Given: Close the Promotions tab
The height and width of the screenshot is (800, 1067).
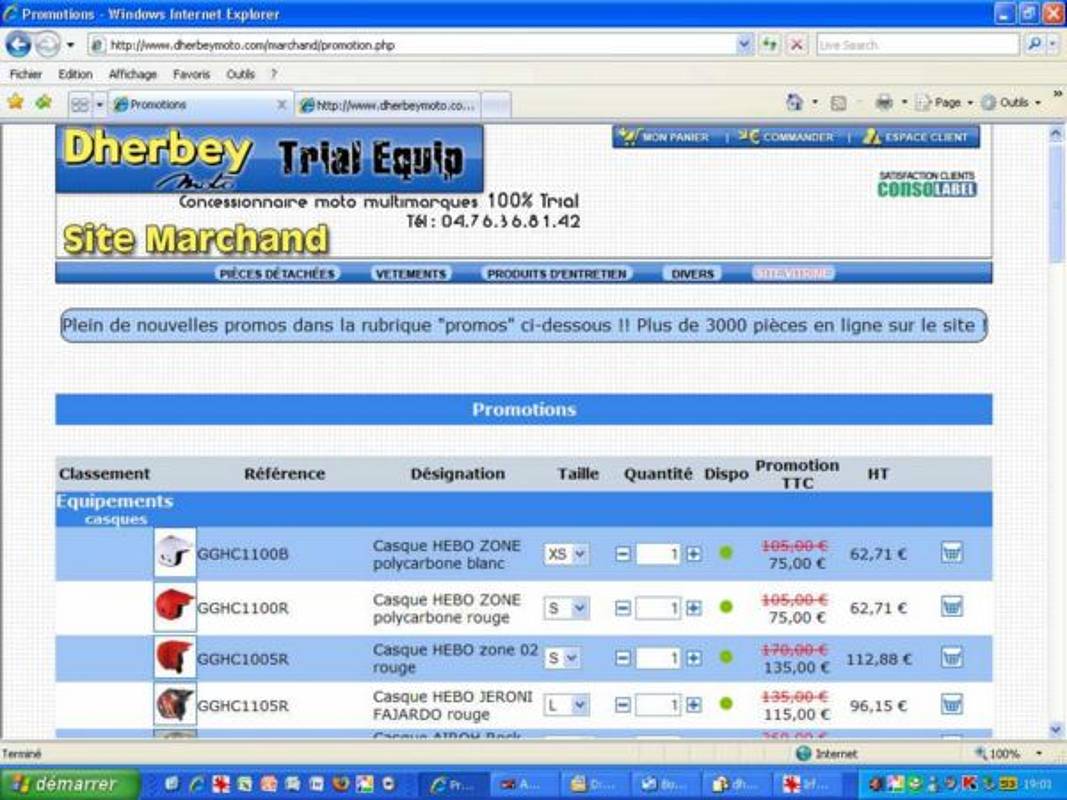Looking at the screenshot, I should point(281,105).
